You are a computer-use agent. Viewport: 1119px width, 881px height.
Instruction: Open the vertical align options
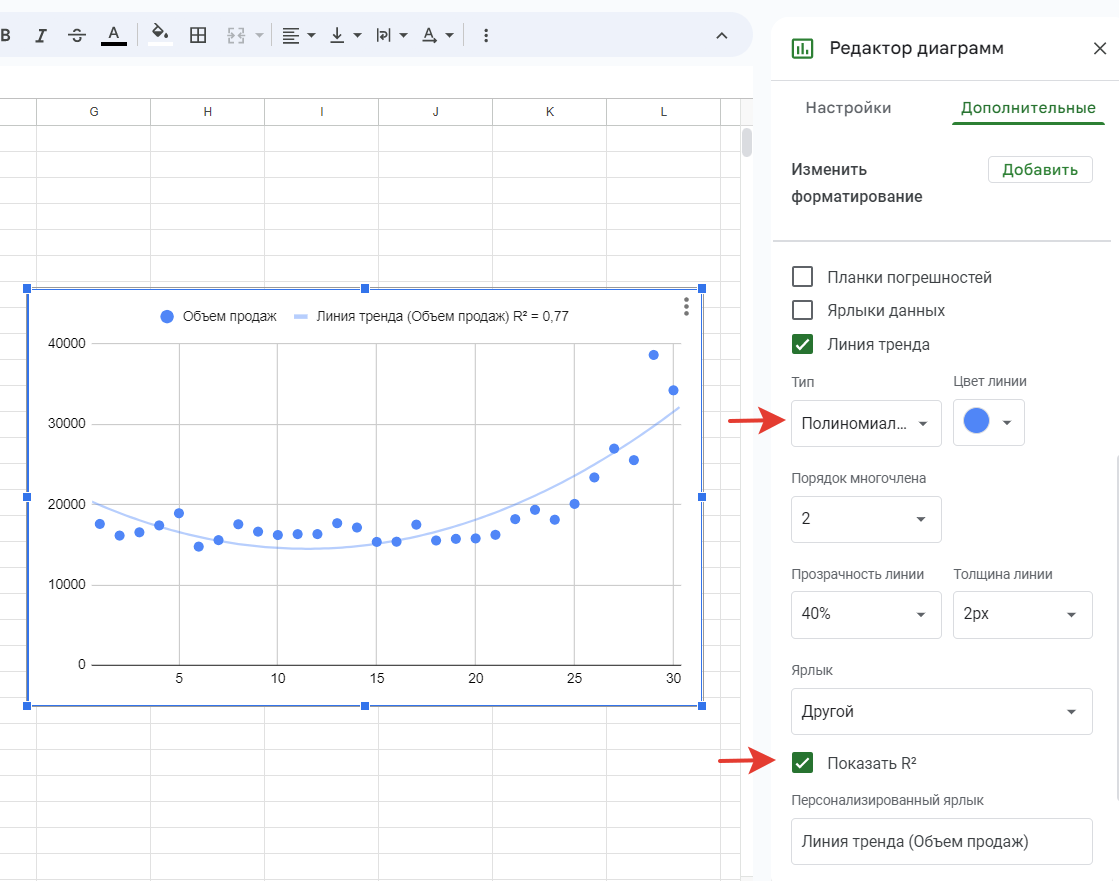click(345, 35)
